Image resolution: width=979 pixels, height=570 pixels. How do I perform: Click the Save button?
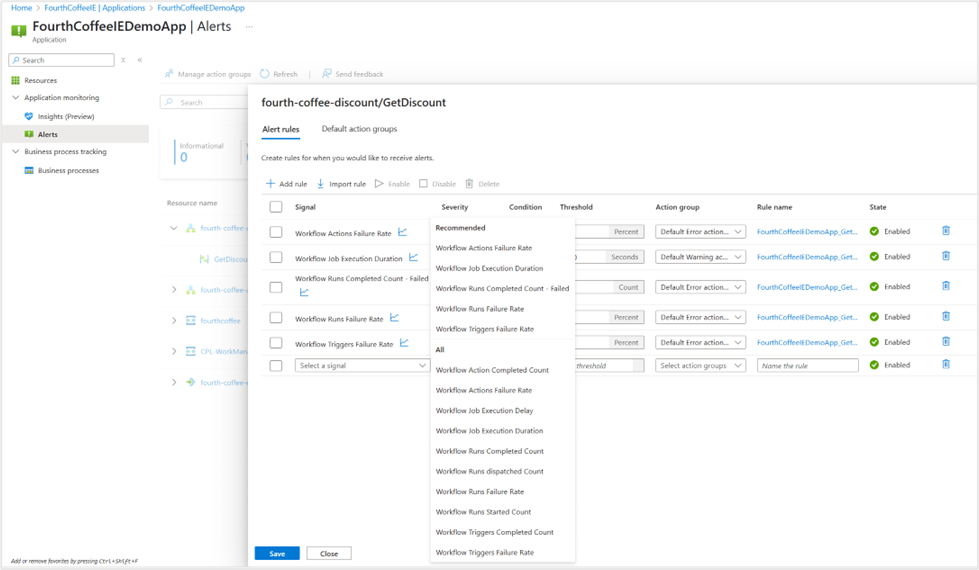[277, 553]
